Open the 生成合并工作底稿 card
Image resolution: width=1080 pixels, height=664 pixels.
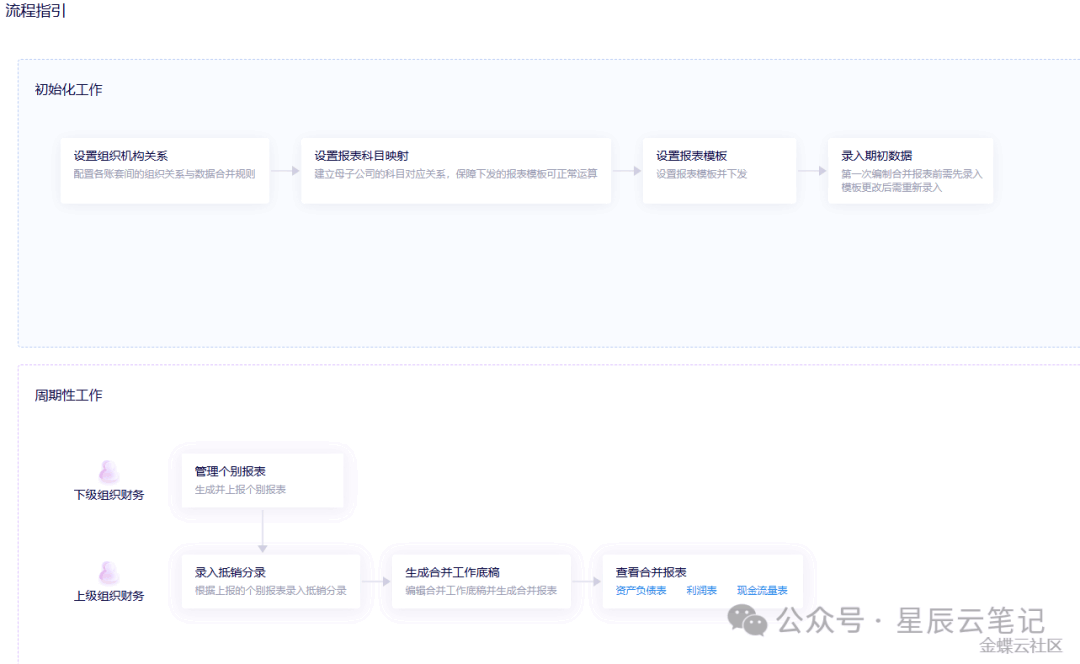pyautogui.click(x=480, y=581)
